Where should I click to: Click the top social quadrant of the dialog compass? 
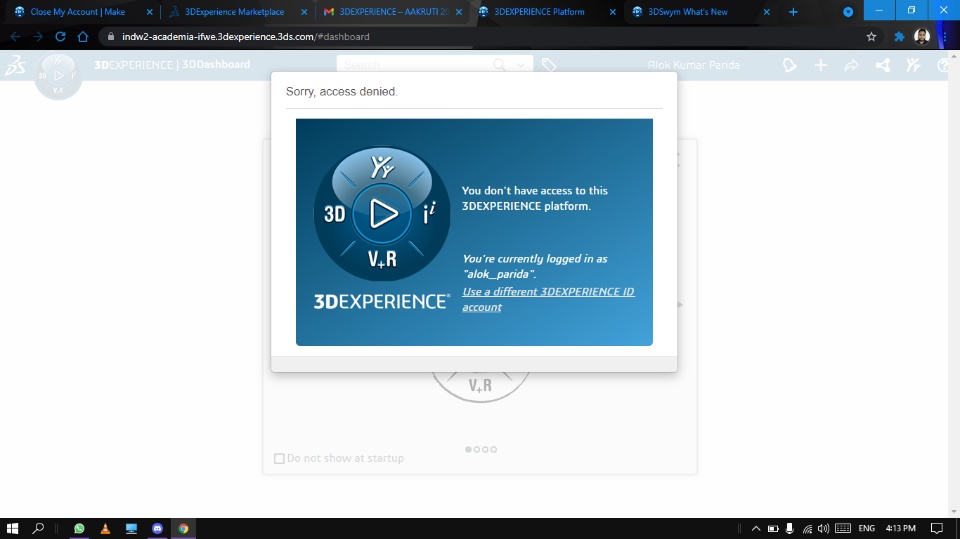coord(382,167)
